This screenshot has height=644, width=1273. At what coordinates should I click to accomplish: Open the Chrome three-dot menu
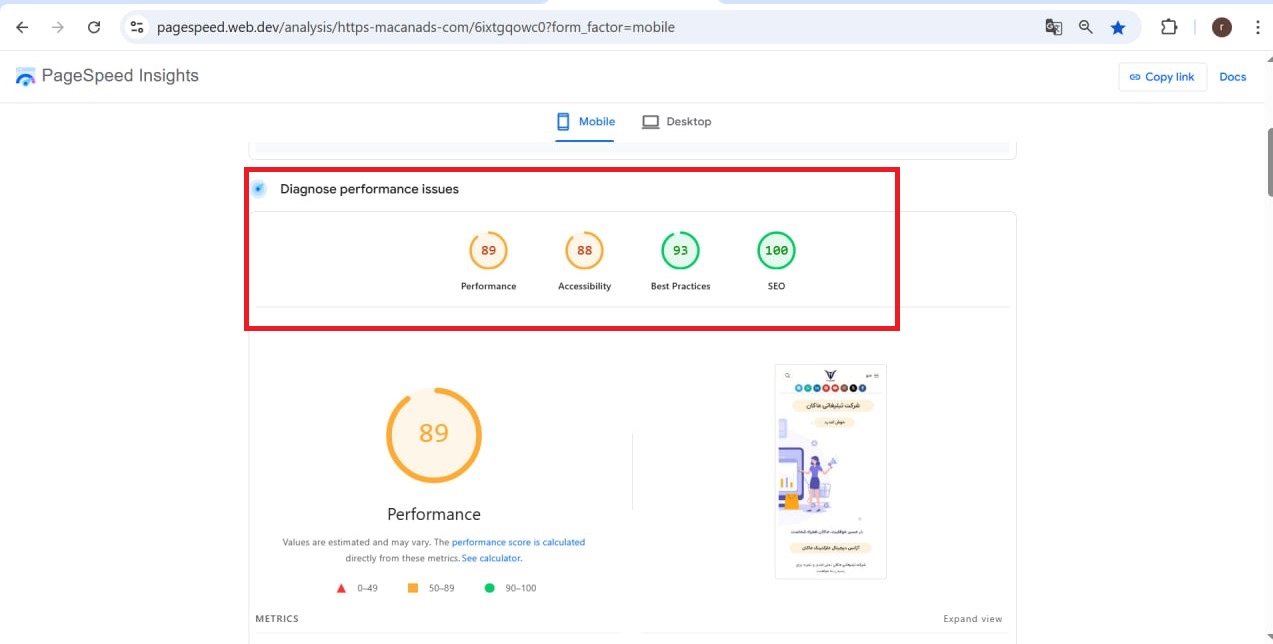point(1257,27)
